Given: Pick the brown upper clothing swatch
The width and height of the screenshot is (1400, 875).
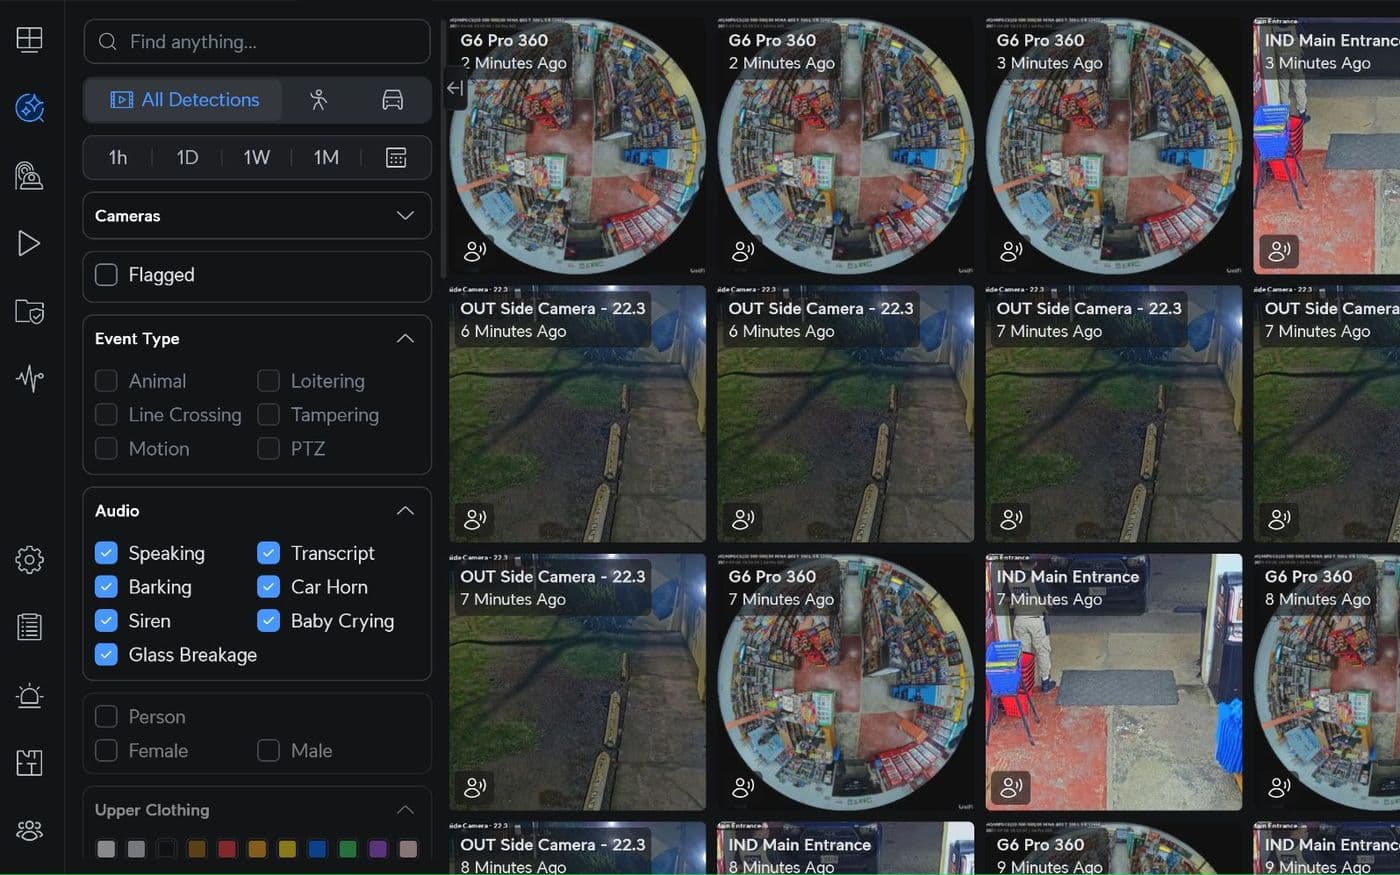Looking at the screenshot, I should point(196,849).
